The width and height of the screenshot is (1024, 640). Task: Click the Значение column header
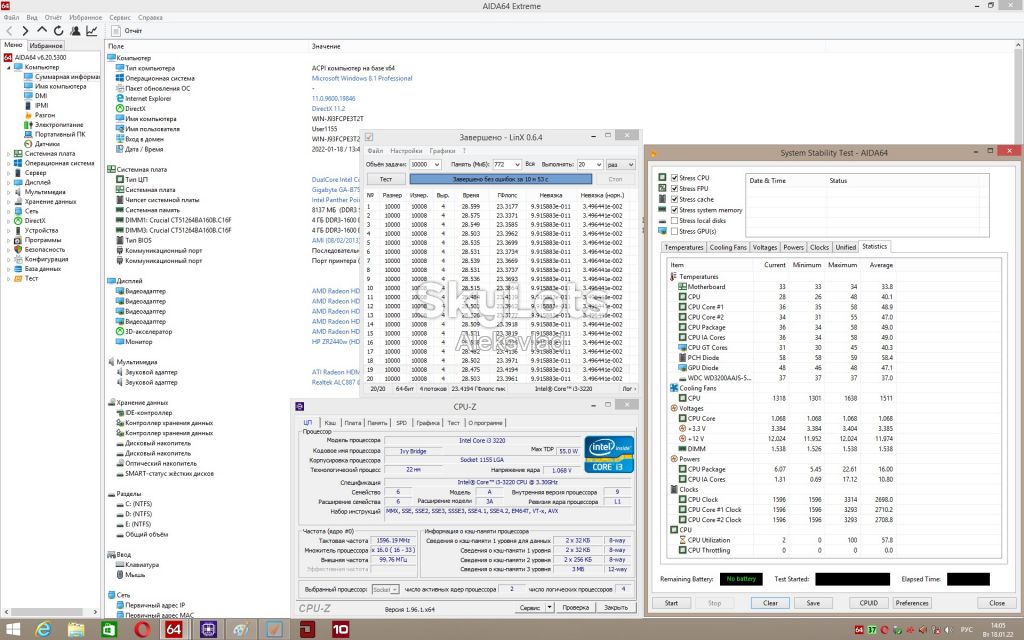pos(326,46)
